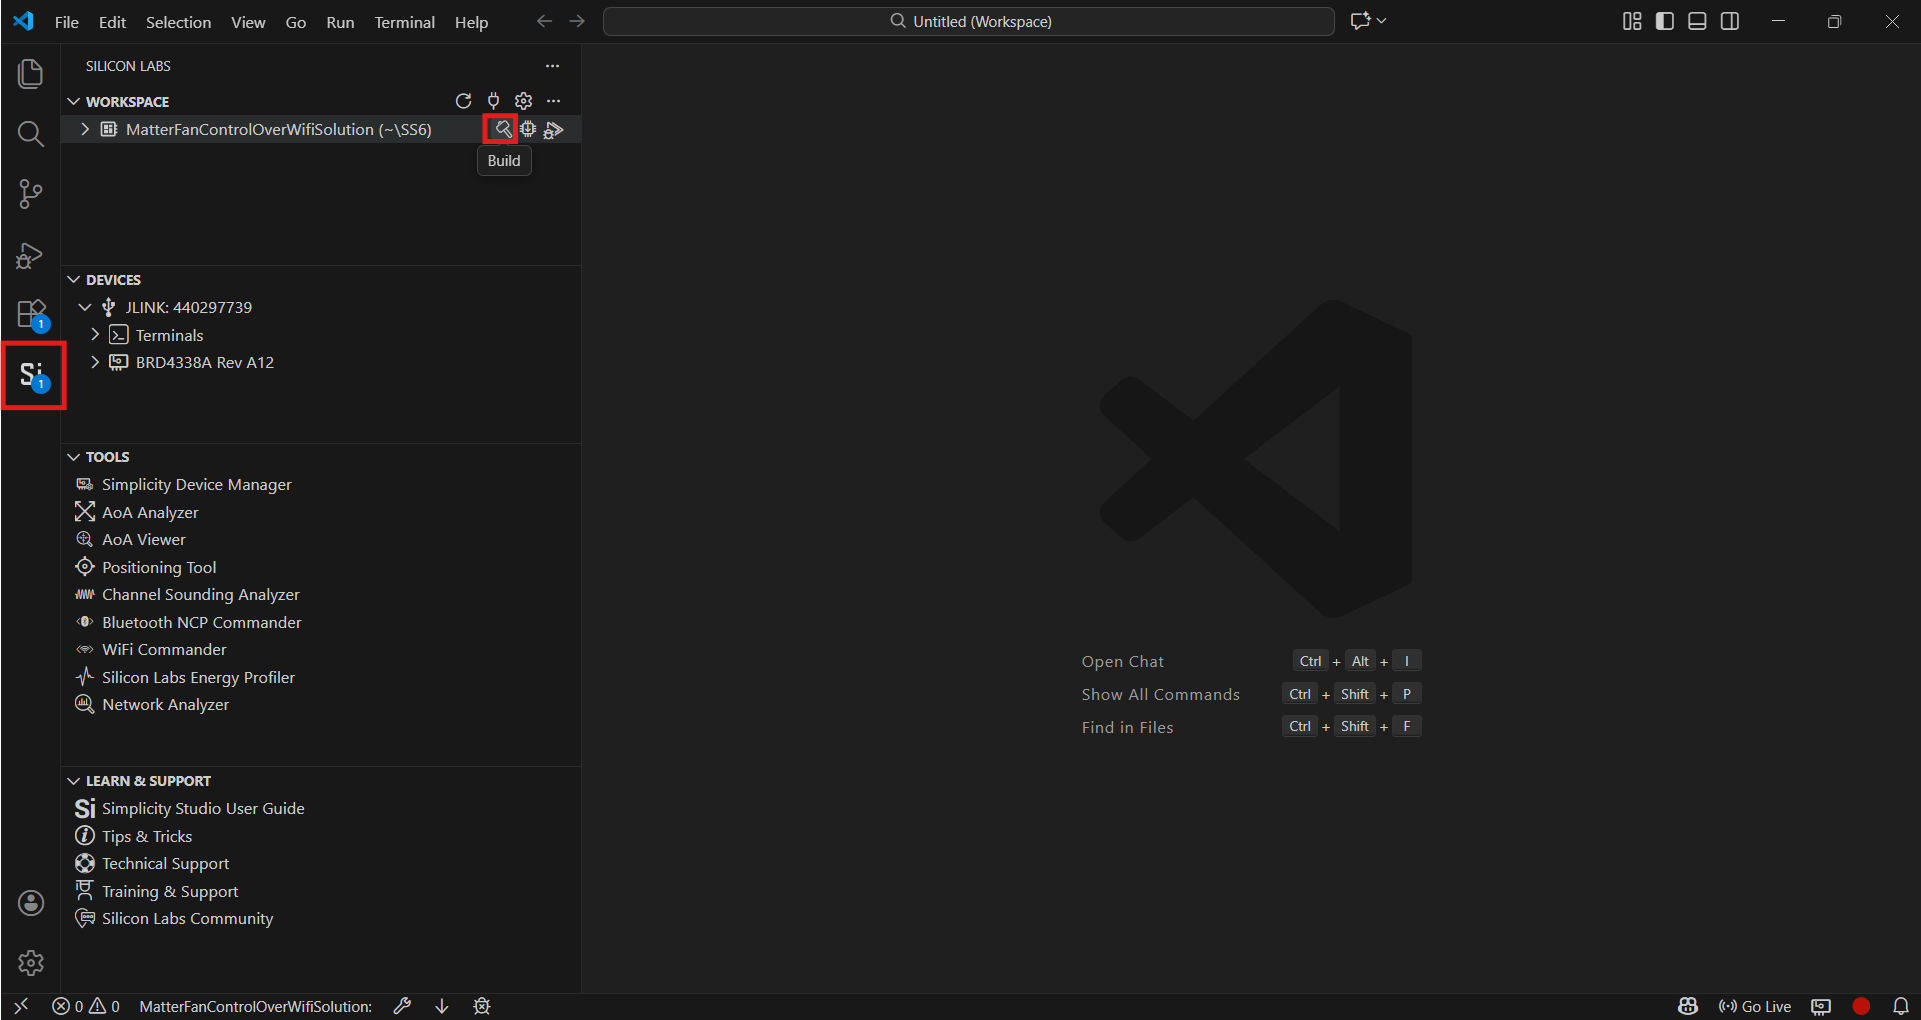Expand the BRD4338A Rev A12 board item
Image resolution: width=1921 pixels, height=1020 pixels.
point(95,362)
